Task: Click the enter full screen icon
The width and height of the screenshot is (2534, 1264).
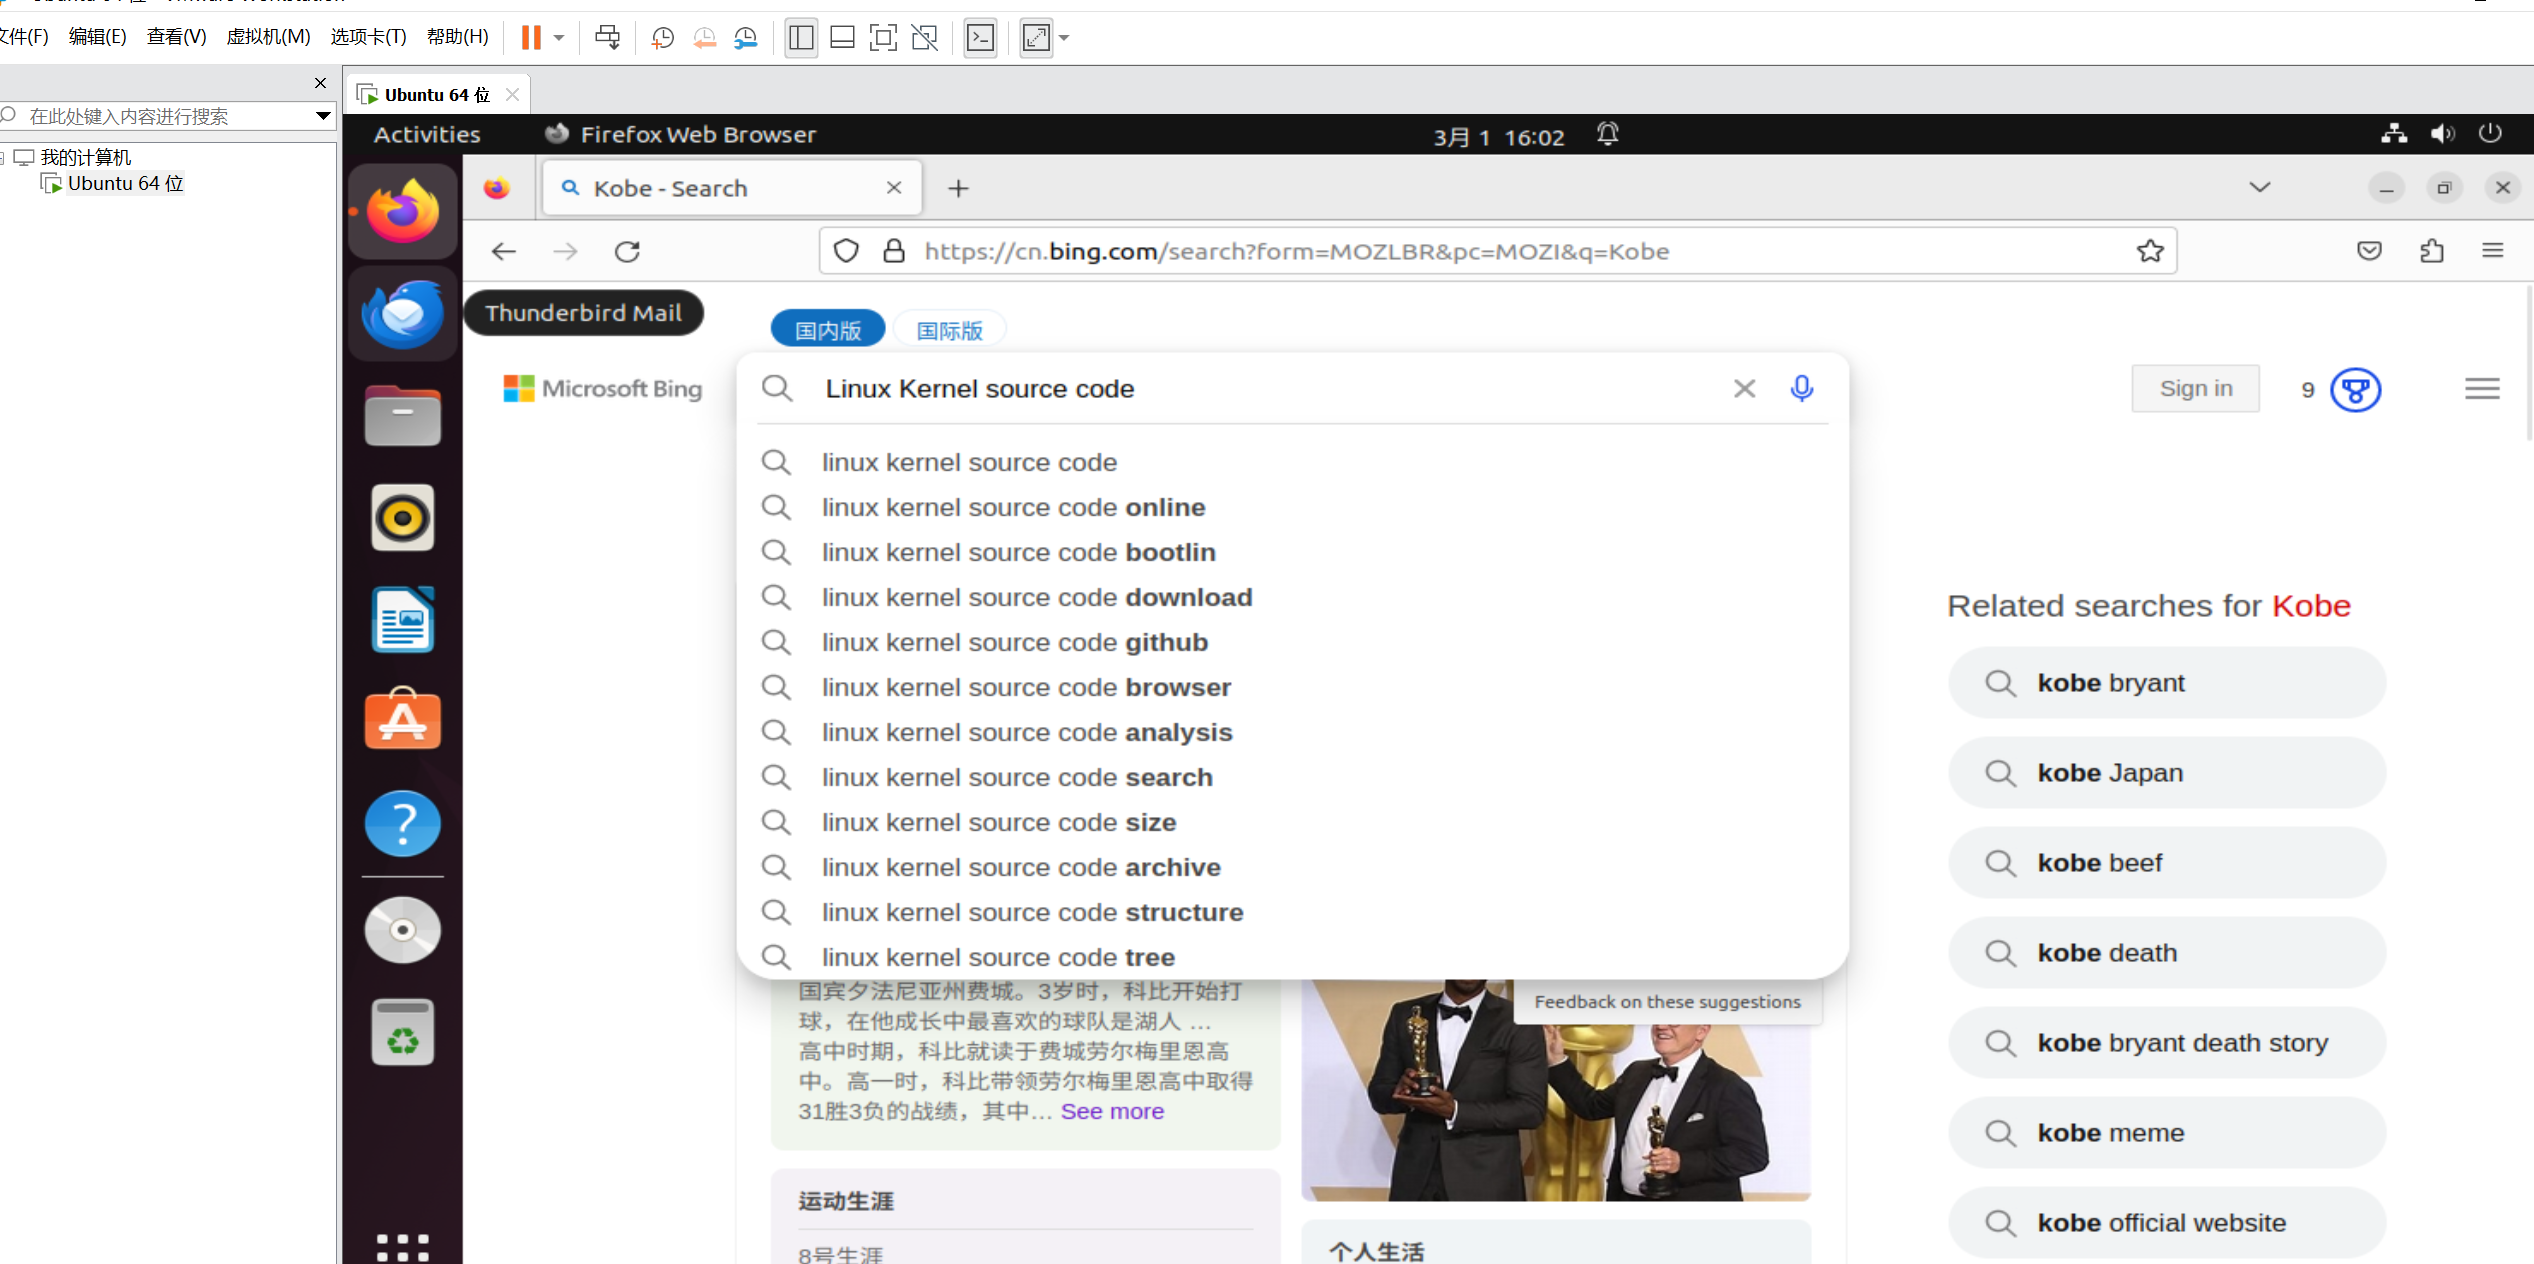Action: (x=883, y=38)
